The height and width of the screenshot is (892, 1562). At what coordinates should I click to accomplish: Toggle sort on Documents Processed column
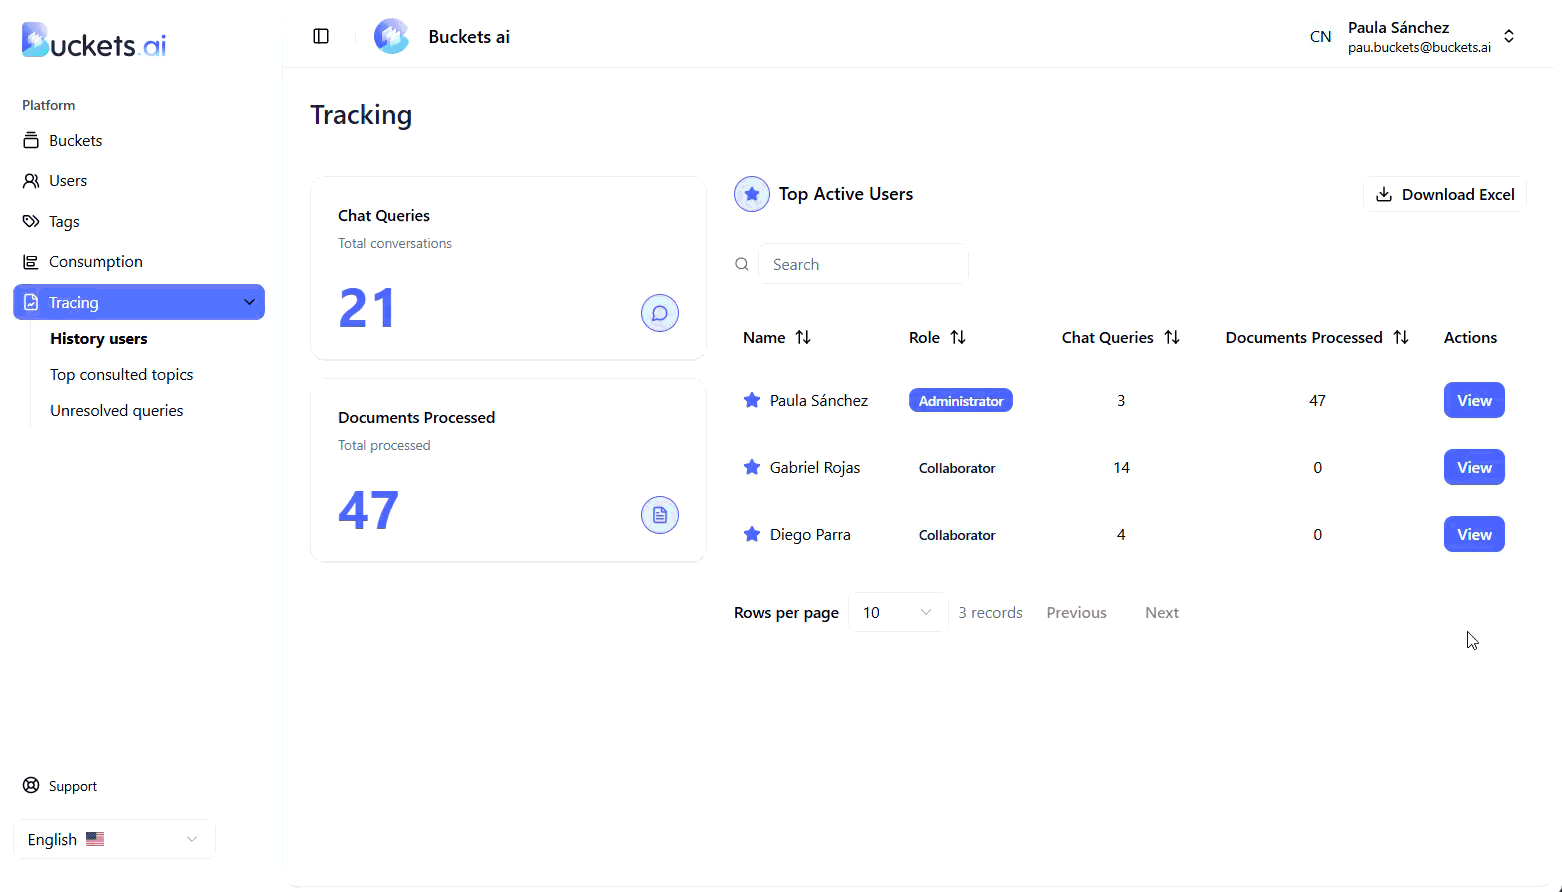point(1401,337)
